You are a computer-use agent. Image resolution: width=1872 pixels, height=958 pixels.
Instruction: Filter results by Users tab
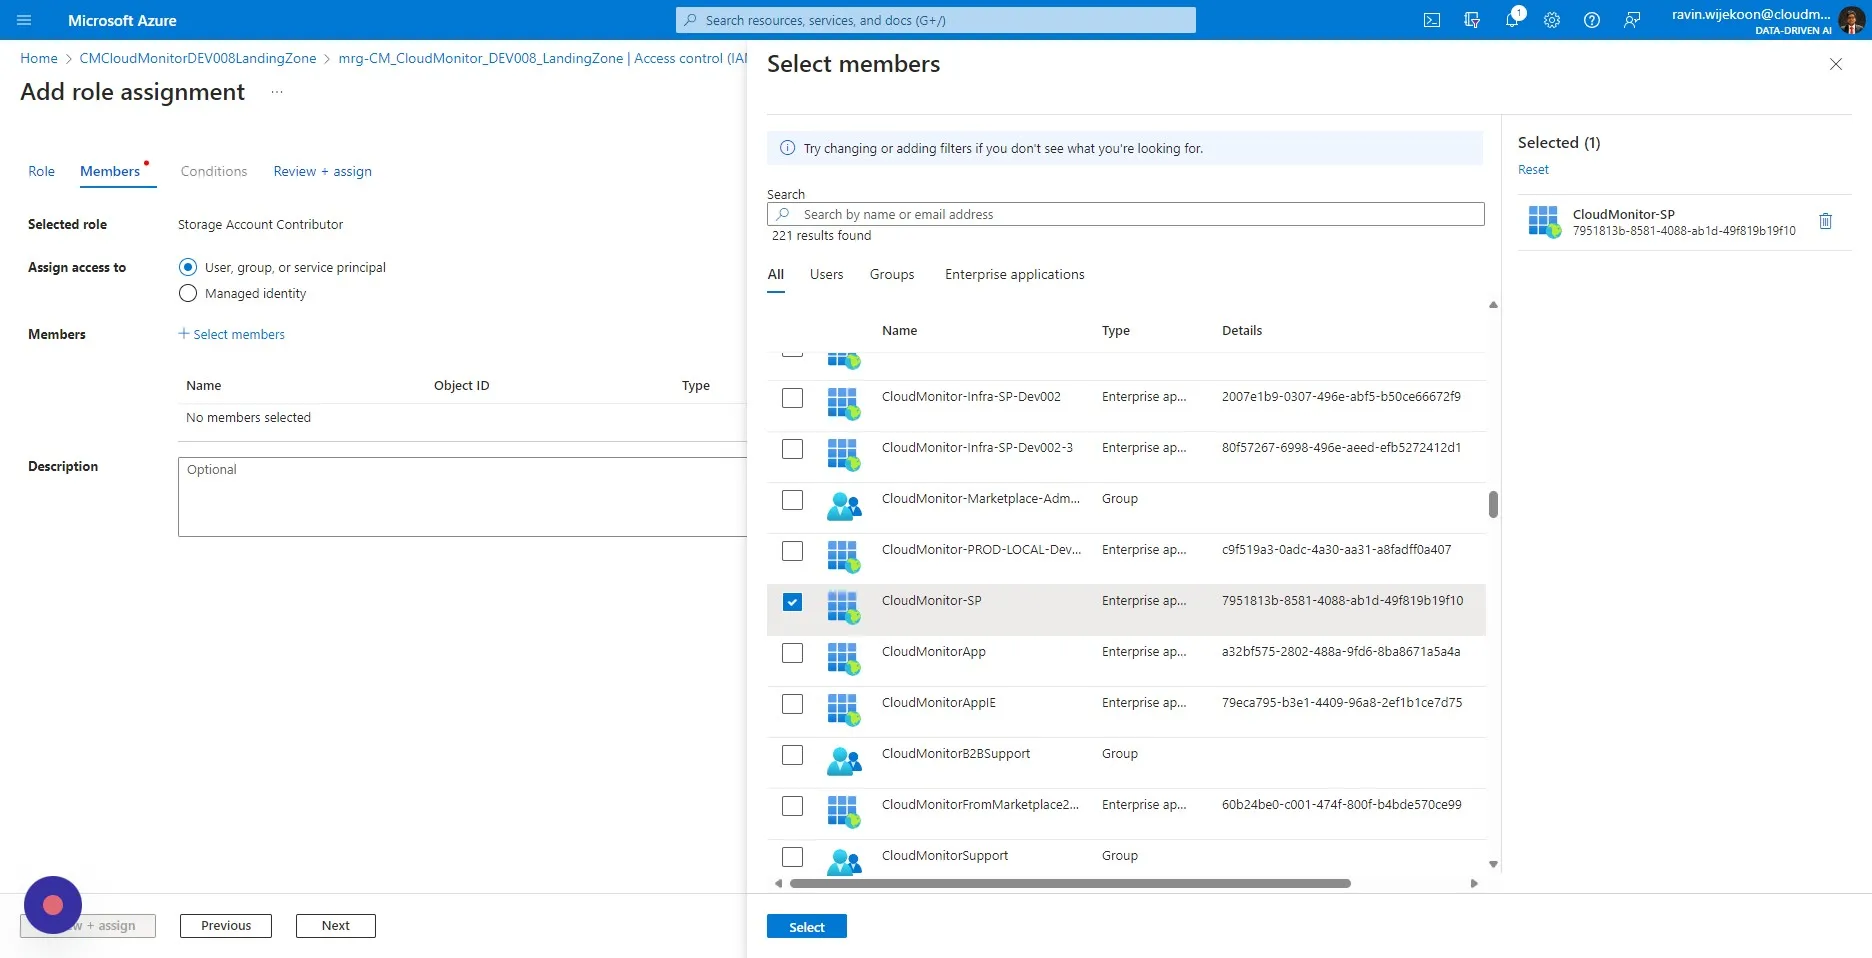(x=826, y=274)
